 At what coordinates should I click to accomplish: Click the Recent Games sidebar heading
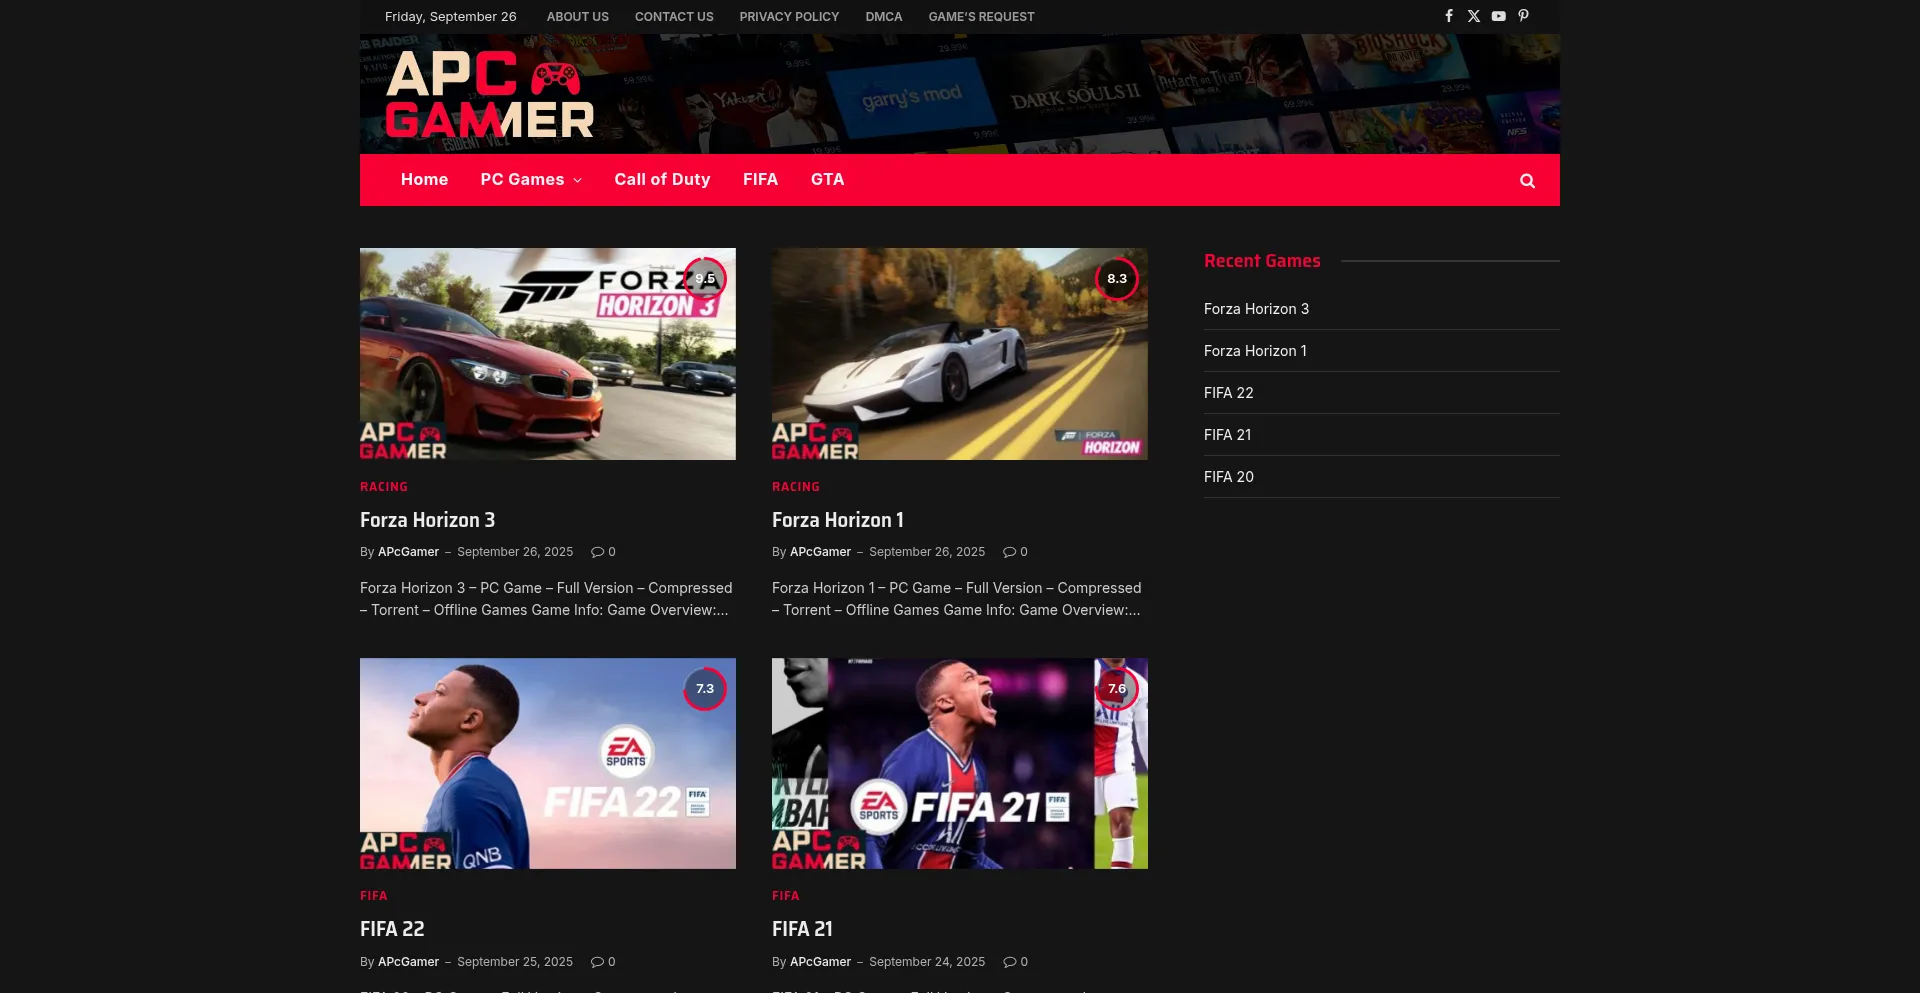tap(1262, 261)
